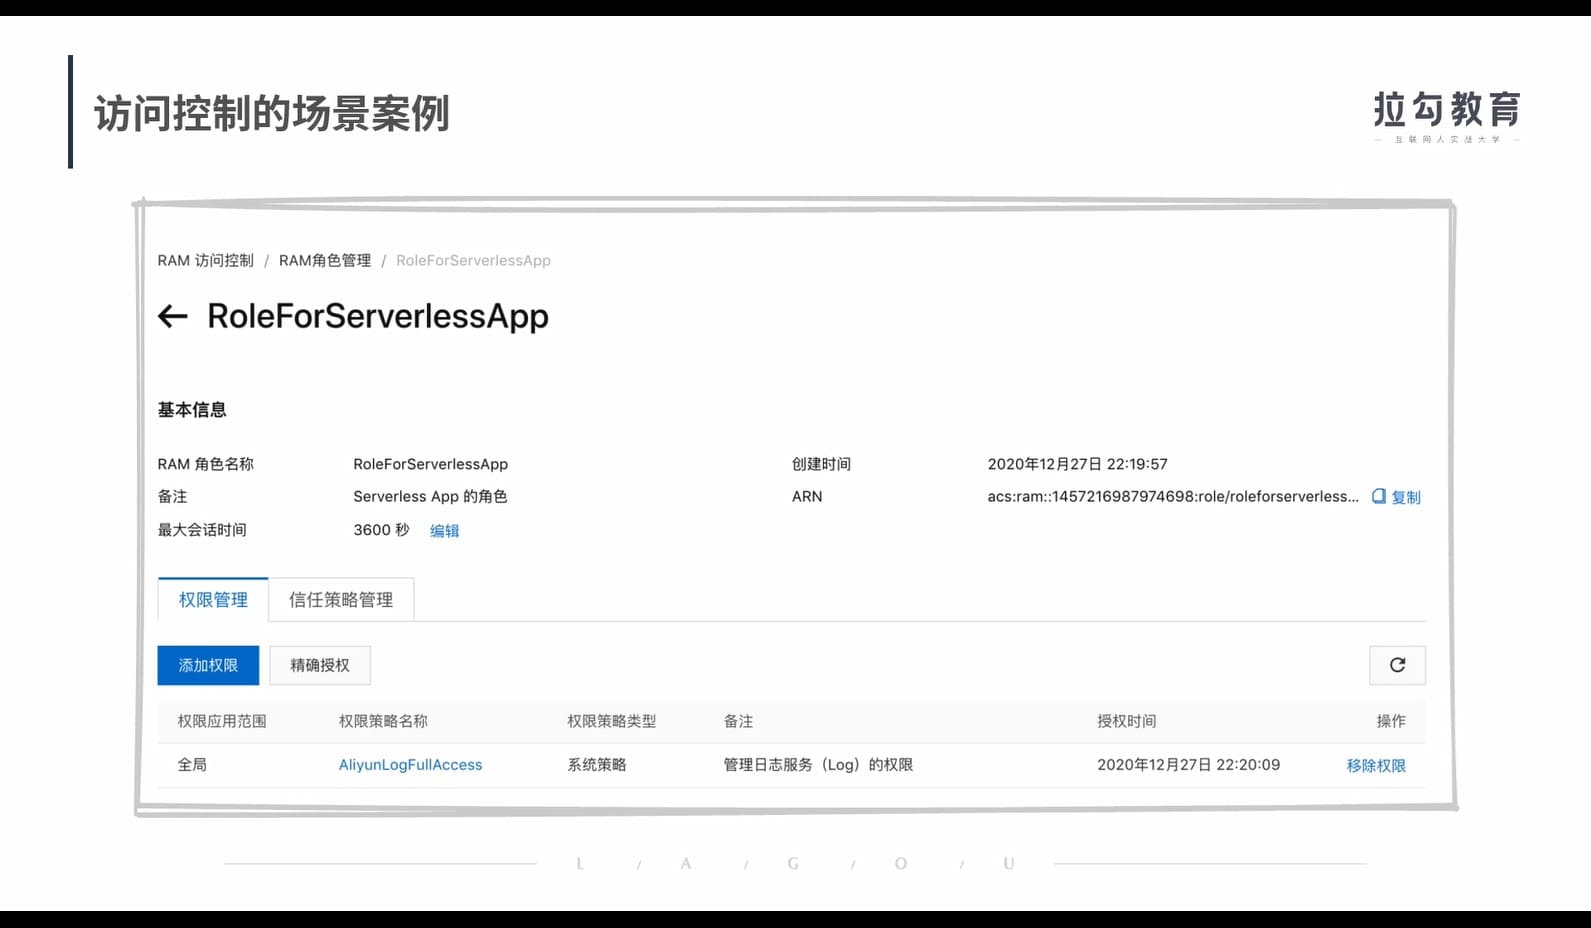Viewport: 1591px width, 928px height.
Task: Click the 权限策略名称 column header
Action: 383,721
